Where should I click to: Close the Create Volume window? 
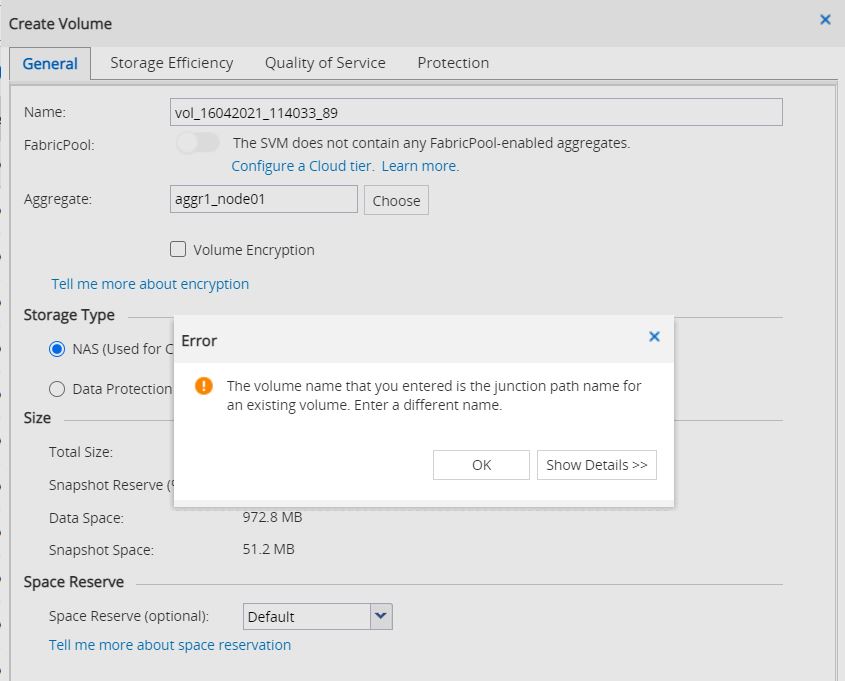[825, 20]
